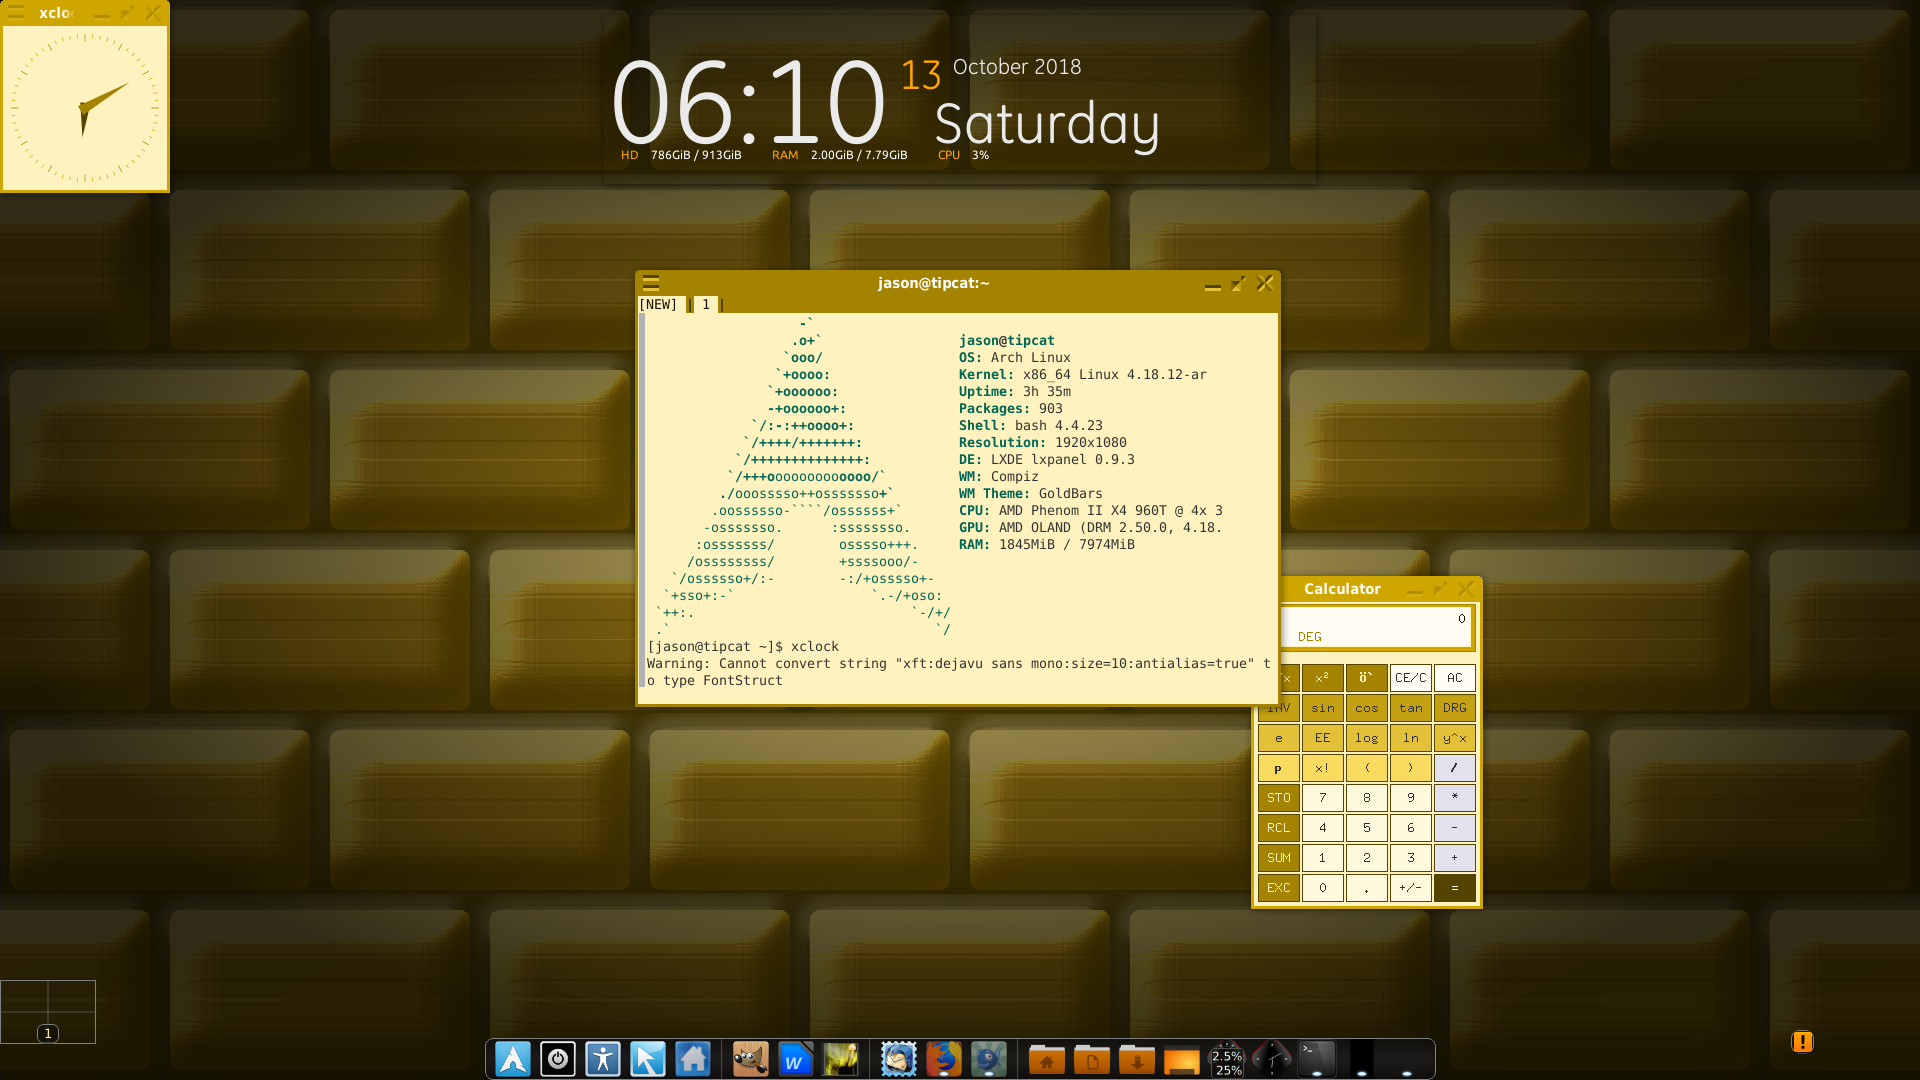This screenshot has width=1920, height=1080.
Task: Toggle DRG angle mode in Calculator
Action: (x=1455, y=708)
